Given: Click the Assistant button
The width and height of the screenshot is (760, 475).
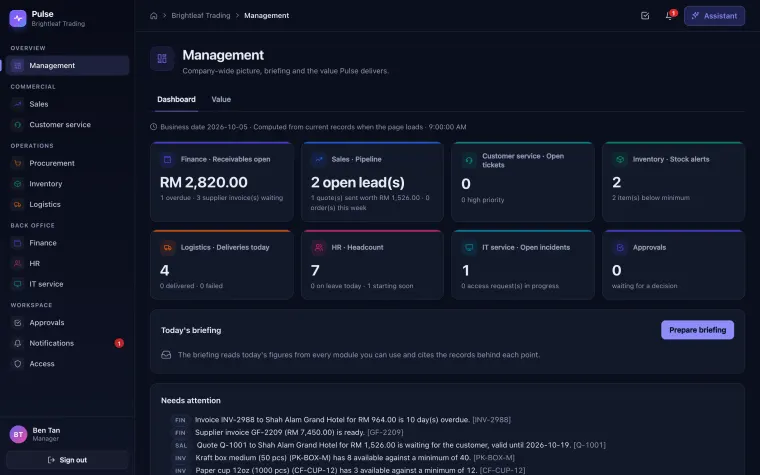Looking at the screenshot, I should pos(714,16).
